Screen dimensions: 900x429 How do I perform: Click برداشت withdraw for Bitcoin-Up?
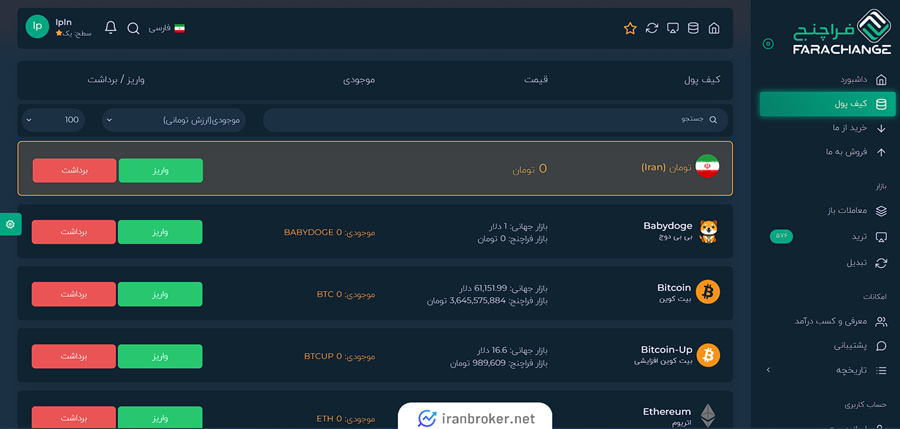click(73, 356)
